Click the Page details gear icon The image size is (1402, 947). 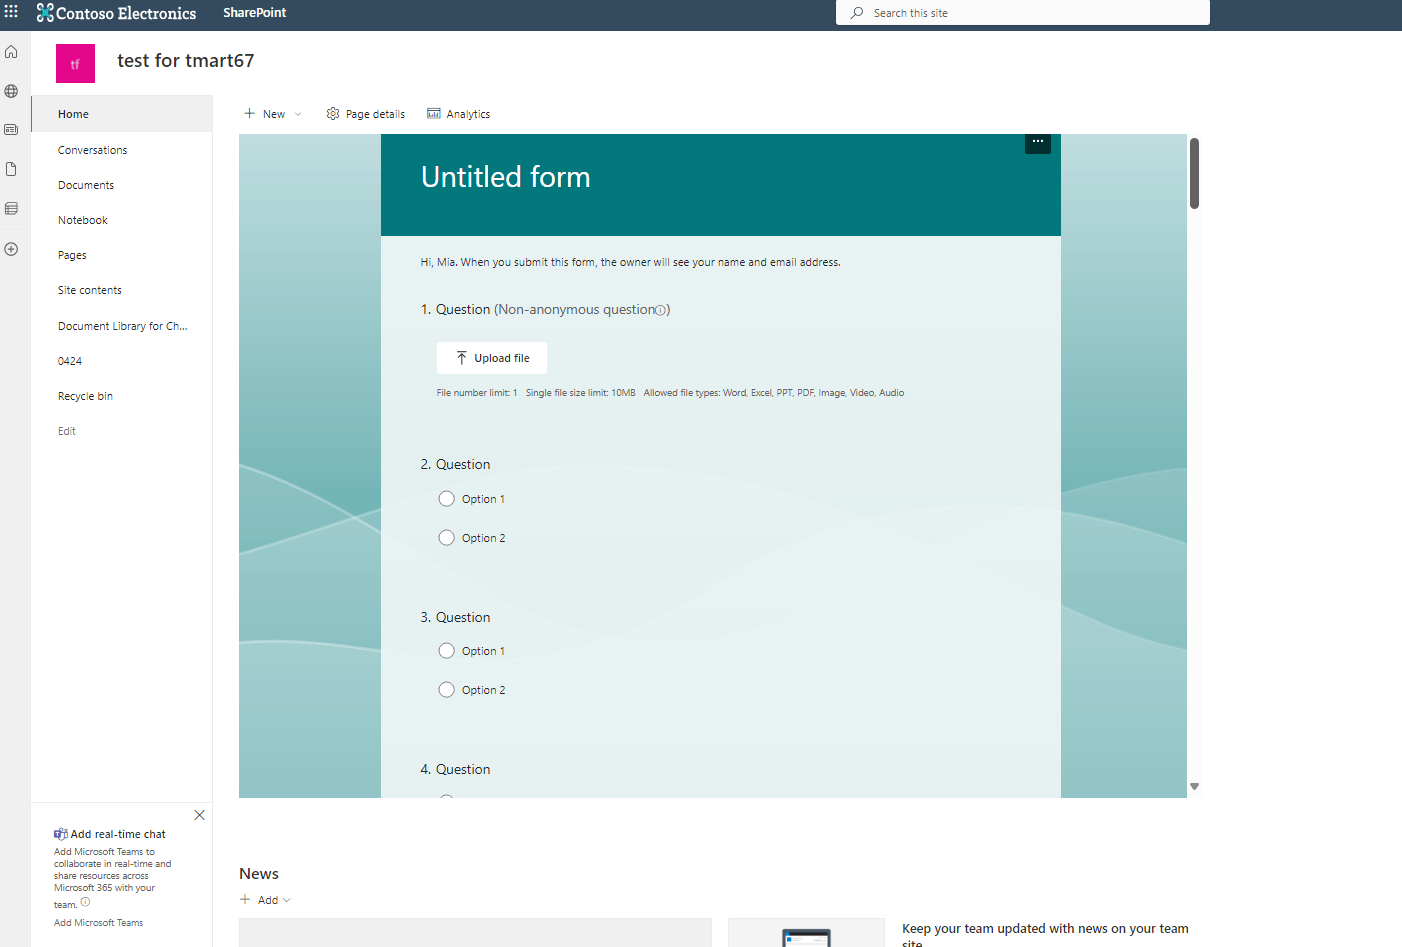point(333,114)
